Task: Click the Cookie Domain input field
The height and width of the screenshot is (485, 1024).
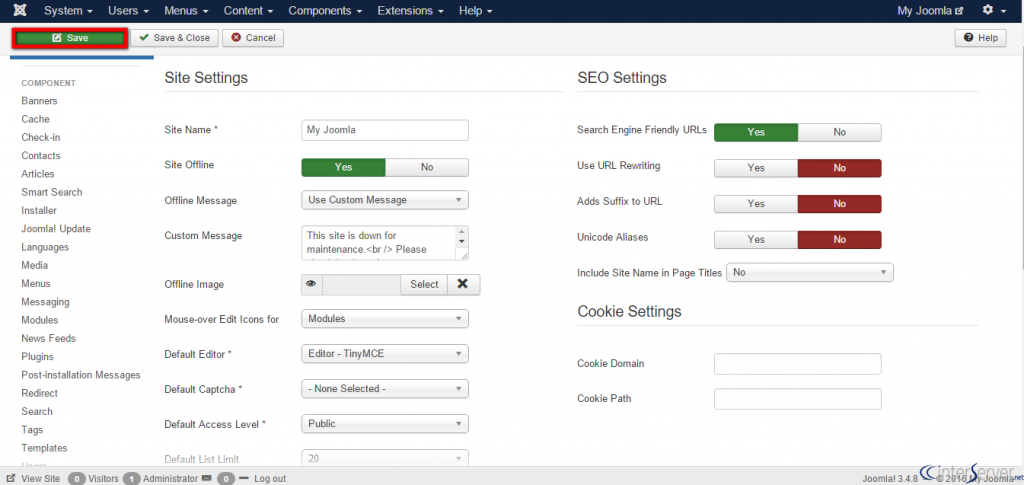Action: (798, 364)
